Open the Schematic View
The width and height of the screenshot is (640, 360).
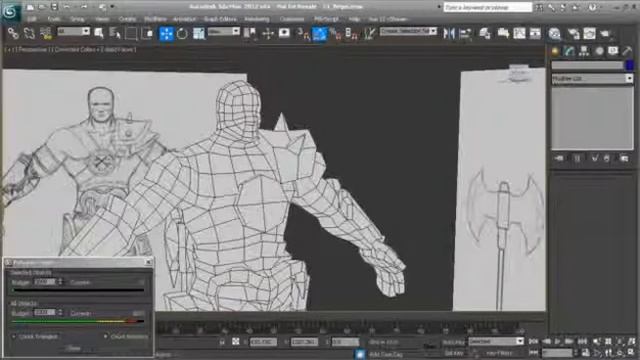tap(535, 33)
